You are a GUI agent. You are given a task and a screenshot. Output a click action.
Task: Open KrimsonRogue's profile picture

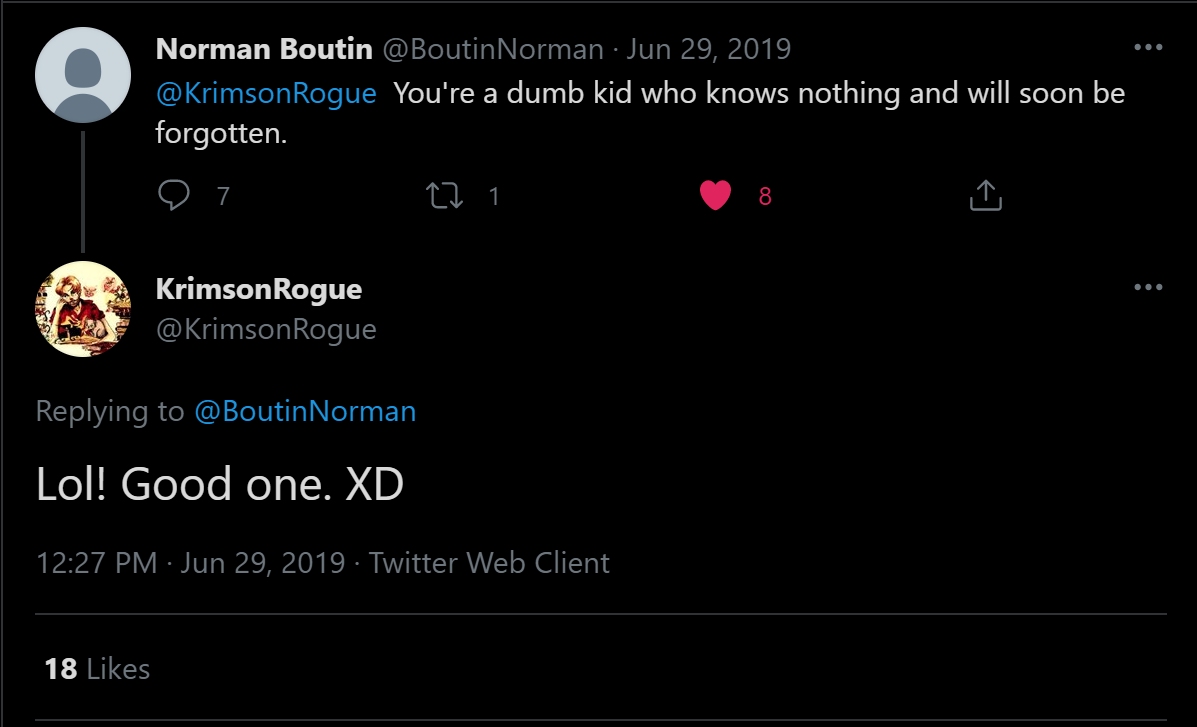click(83, 309)
